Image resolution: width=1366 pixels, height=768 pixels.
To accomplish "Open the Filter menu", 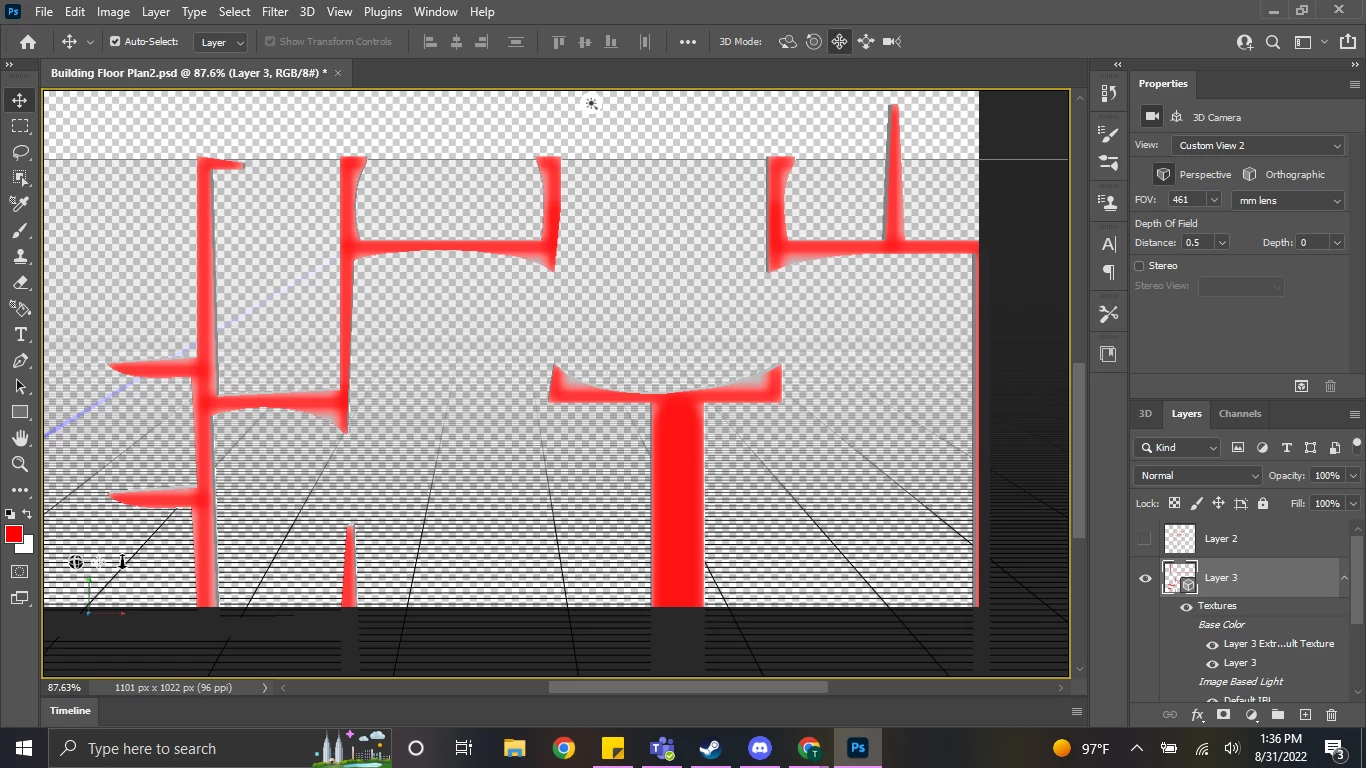I will pyautogui.click(x=275, y=12).
